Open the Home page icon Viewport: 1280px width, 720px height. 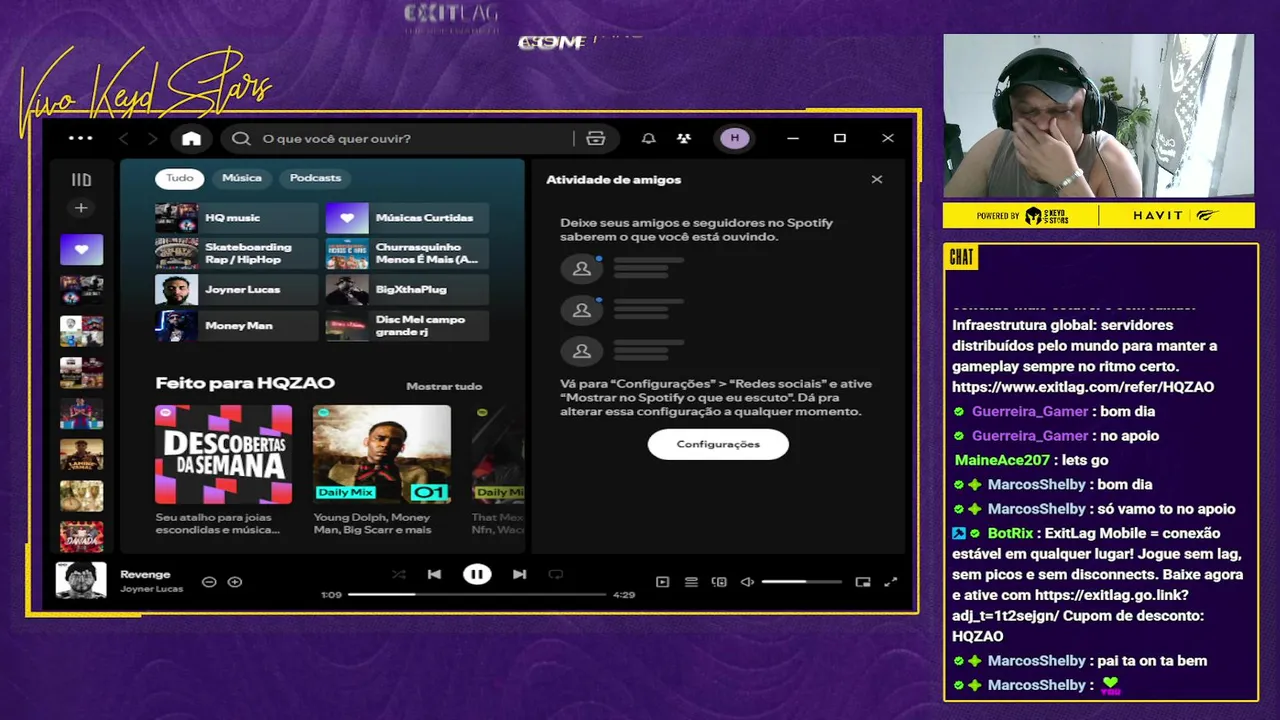191,138
